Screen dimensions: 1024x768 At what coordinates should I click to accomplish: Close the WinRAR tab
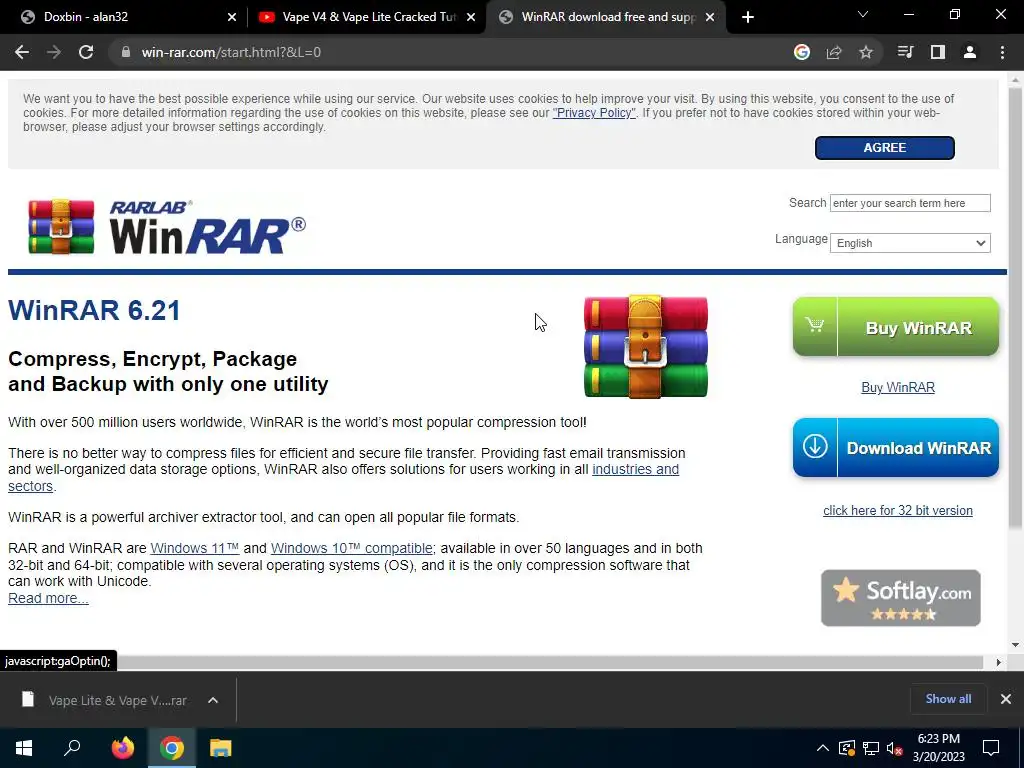pyautogui.click(x=710, y=17)
